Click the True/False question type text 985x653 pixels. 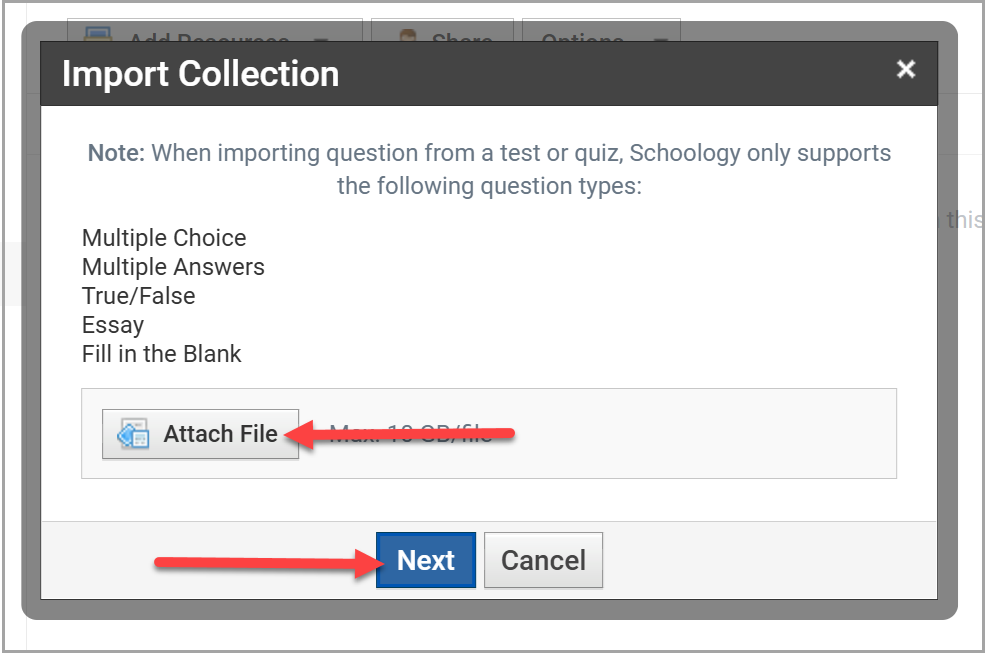pos(139,295)
